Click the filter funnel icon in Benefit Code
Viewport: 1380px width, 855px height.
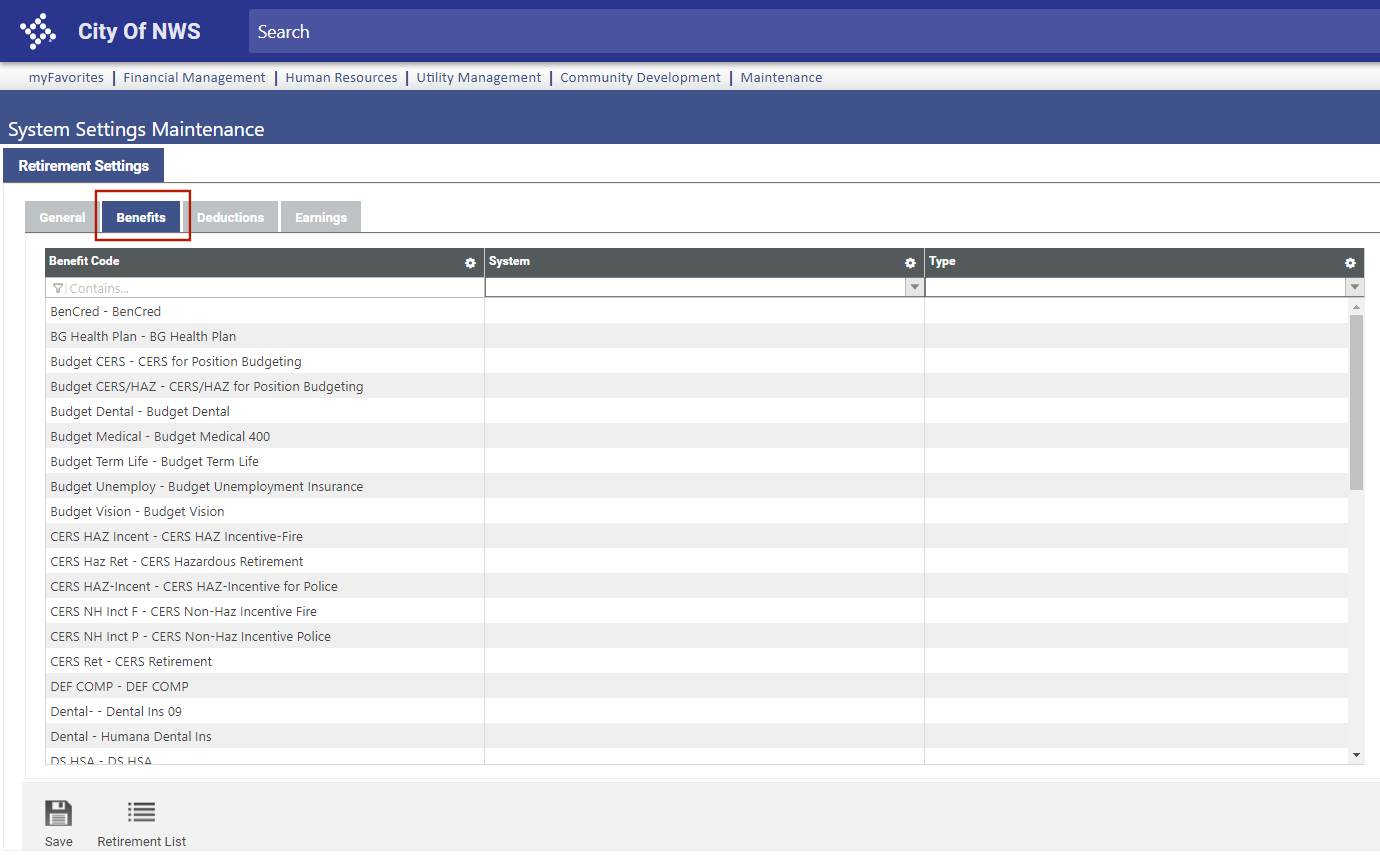point(58,288)
